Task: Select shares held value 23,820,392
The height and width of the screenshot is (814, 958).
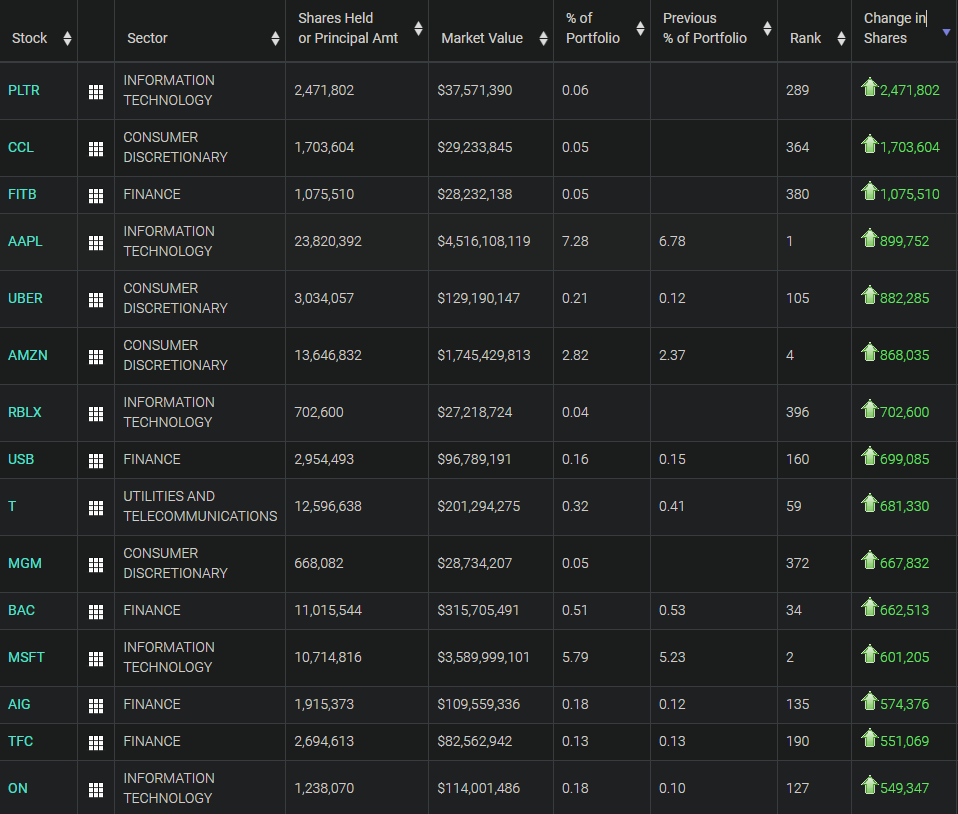Action: tap(328, 241)
